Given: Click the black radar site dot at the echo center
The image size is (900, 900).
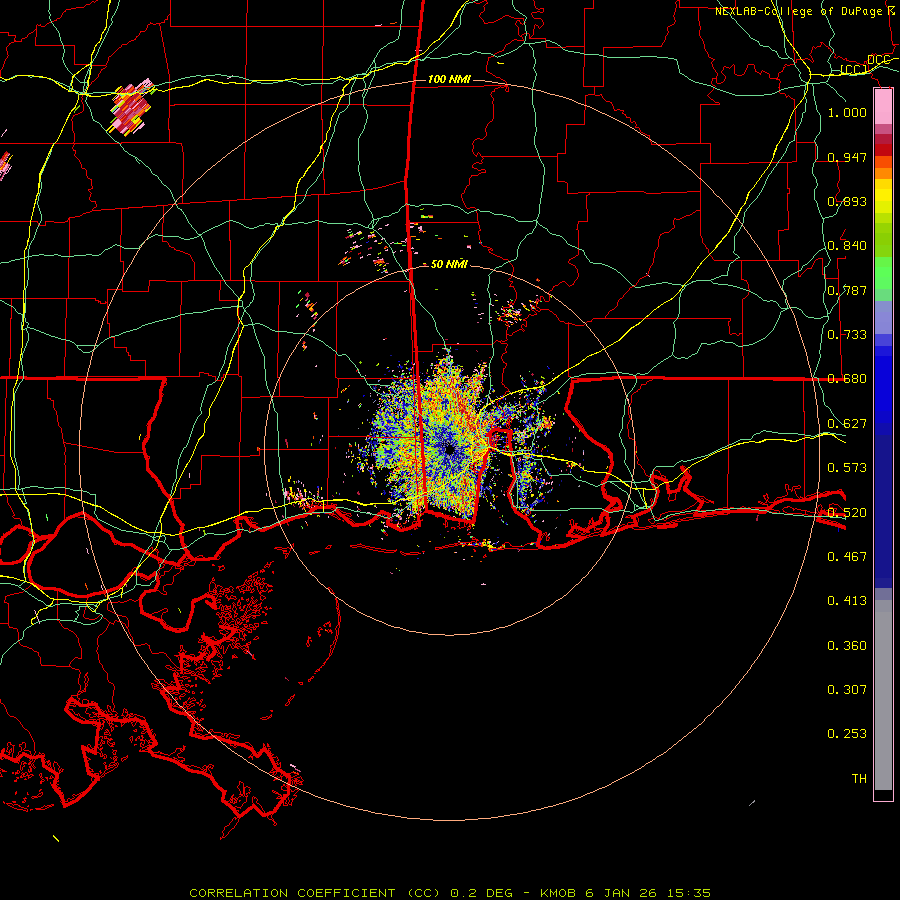Looking at the screenshot, I should pos(449,449).
